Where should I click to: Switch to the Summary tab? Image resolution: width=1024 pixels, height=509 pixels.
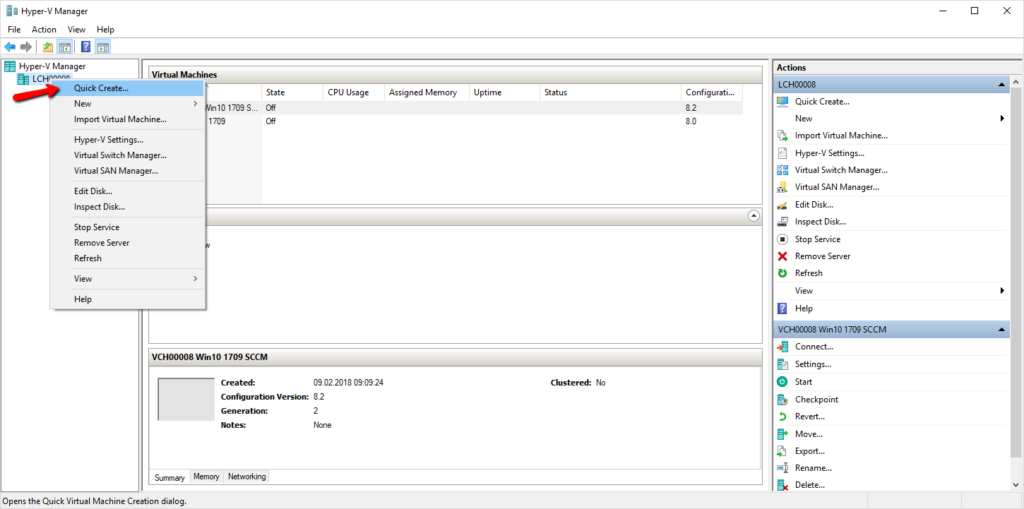170,478
